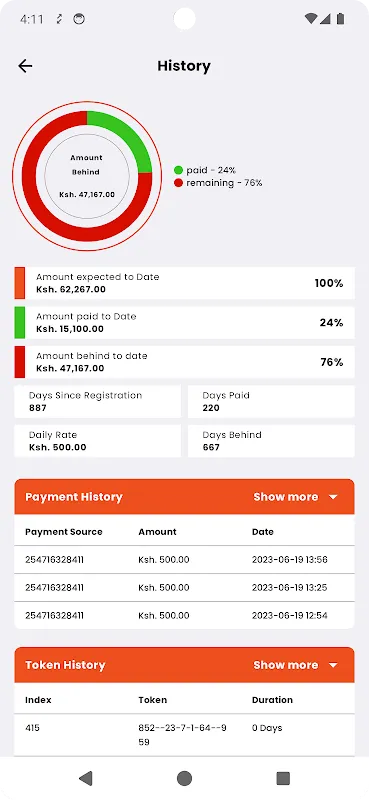The height and width of the screenshot is (800, 369).
Task: Tap the green paid legend dot
Action: (x=178, y=170)
